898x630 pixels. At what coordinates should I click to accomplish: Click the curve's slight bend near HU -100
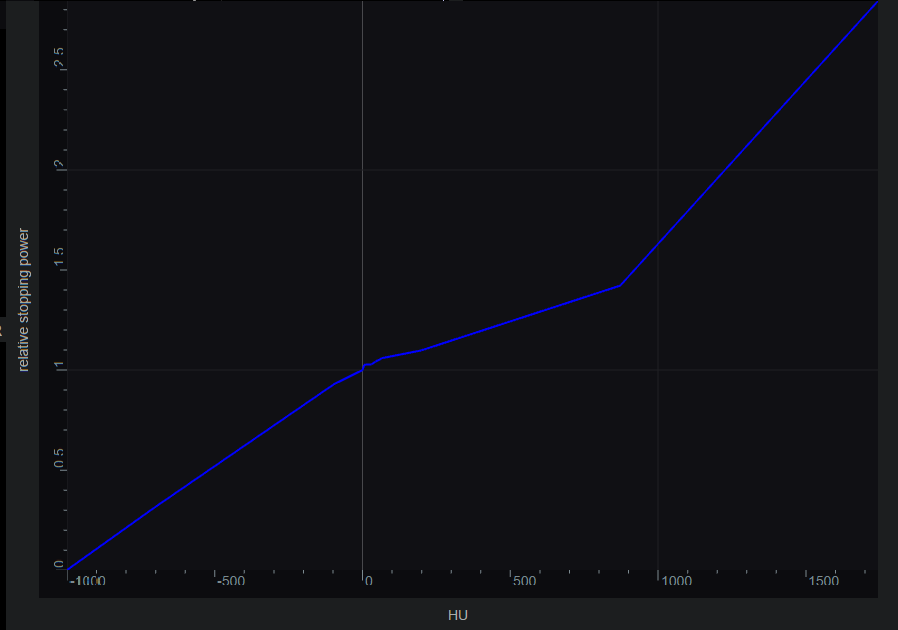point(334,383)
